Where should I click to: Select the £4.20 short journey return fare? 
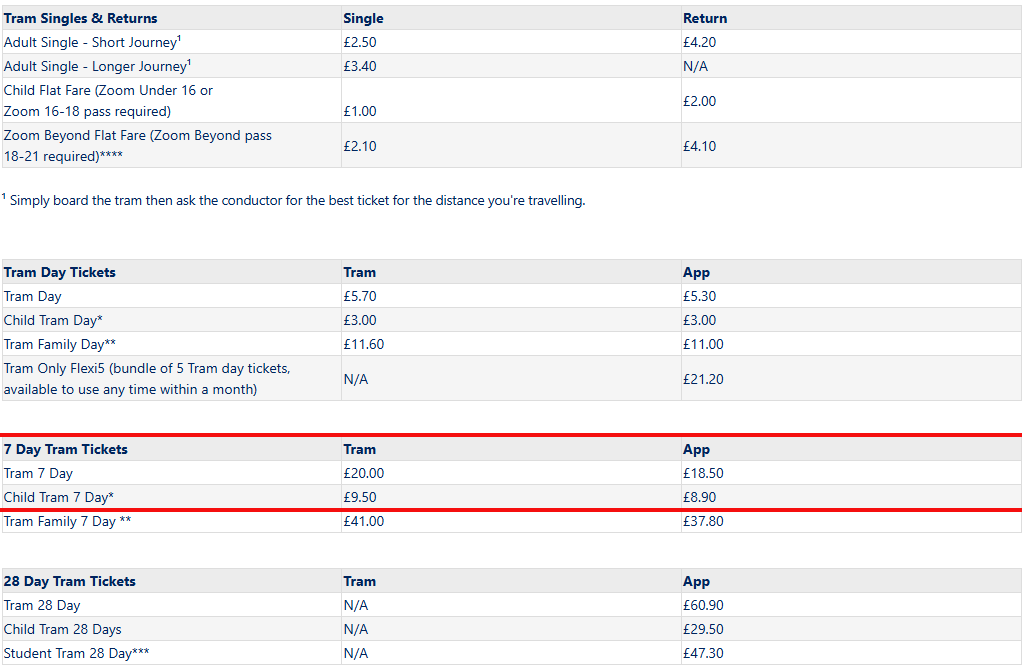(700, 42)
